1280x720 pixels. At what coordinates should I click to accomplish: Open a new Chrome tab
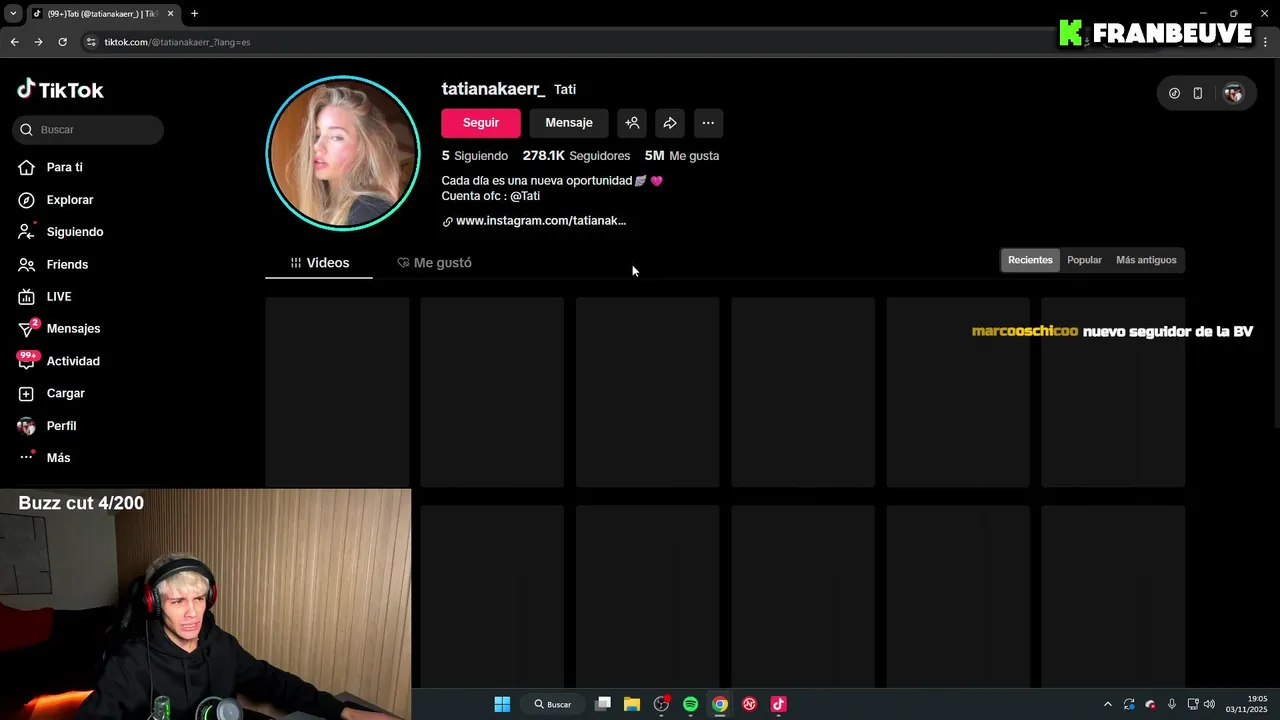pyautogui.click(x=194, y=14)
